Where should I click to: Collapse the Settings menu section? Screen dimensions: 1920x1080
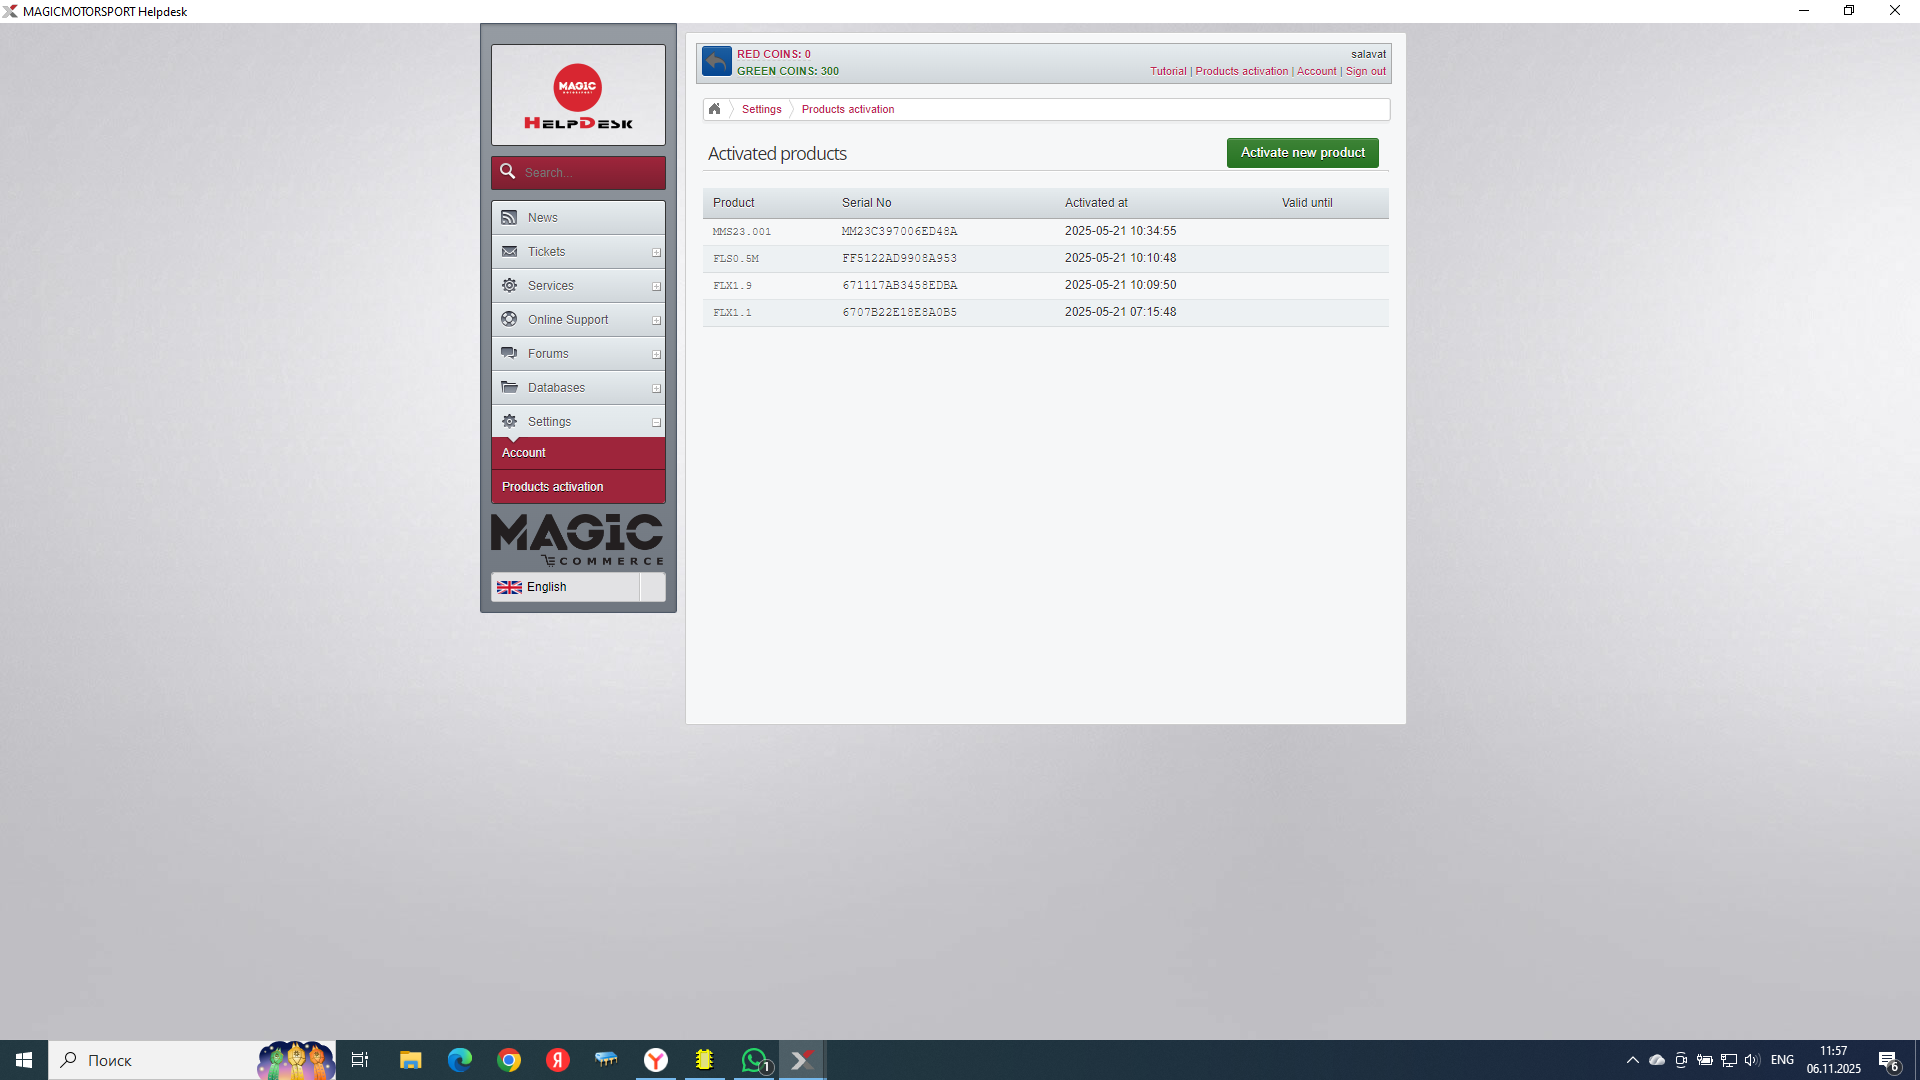click(656, 422)
